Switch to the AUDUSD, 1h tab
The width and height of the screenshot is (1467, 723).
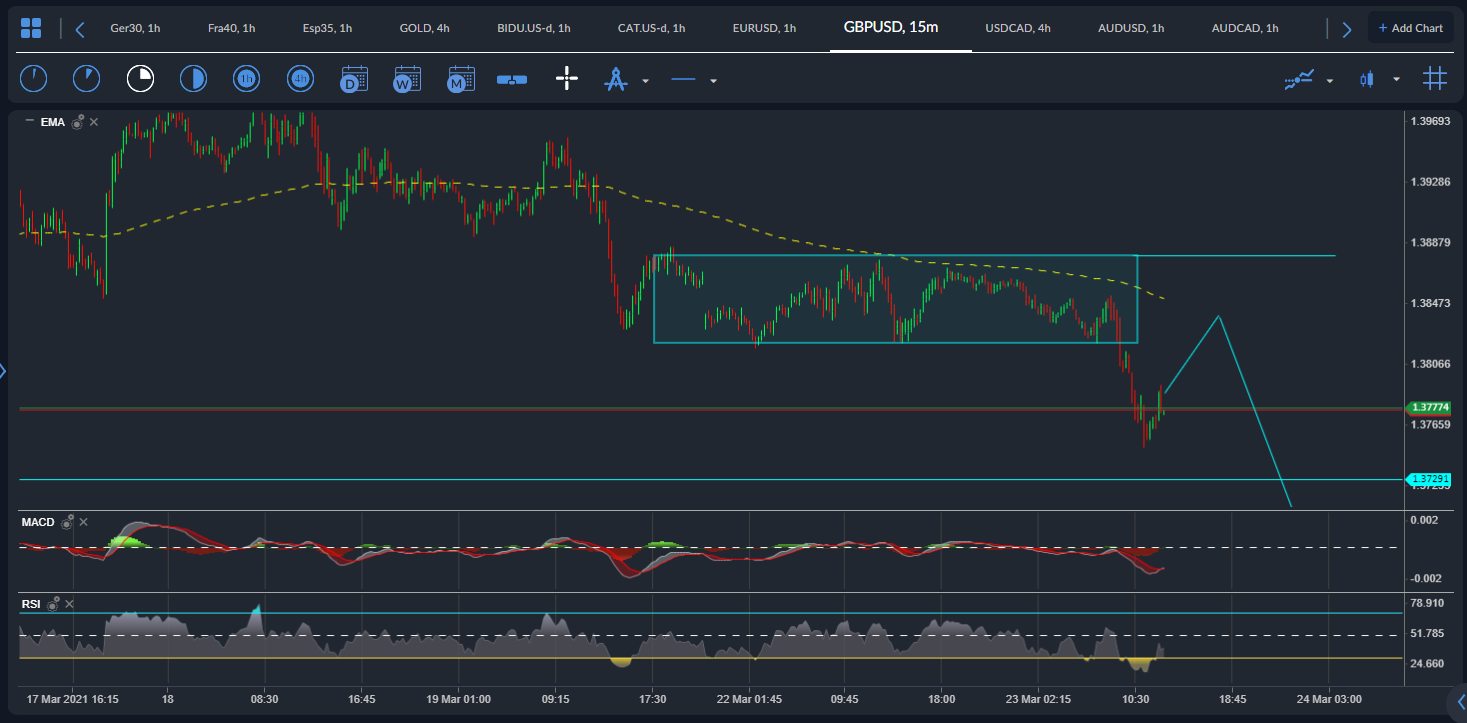[x=1131, y=28]
